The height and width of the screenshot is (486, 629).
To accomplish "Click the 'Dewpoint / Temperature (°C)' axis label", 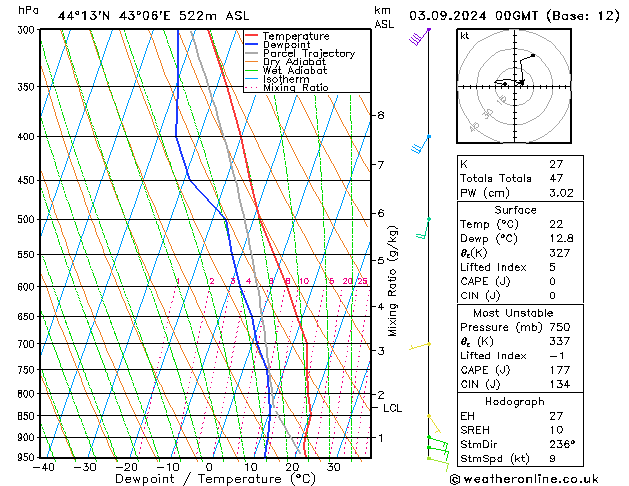I will [x=215, y=479].
